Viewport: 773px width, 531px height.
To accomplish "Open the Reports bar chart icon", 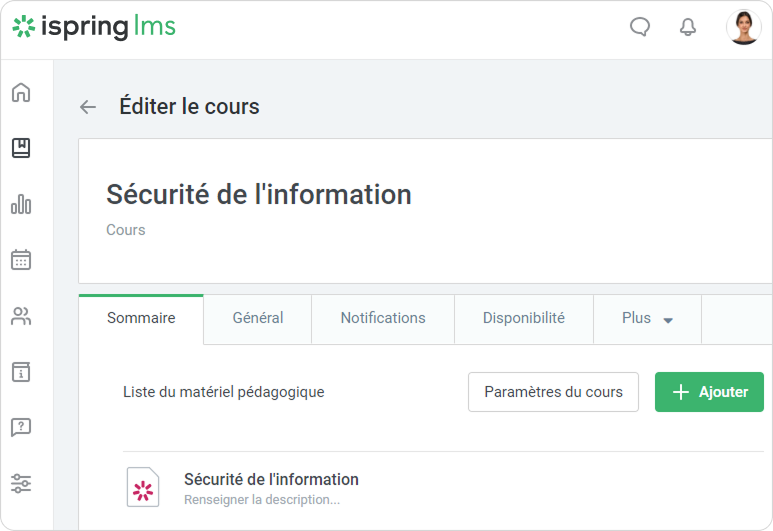I will tap(21, 204).
